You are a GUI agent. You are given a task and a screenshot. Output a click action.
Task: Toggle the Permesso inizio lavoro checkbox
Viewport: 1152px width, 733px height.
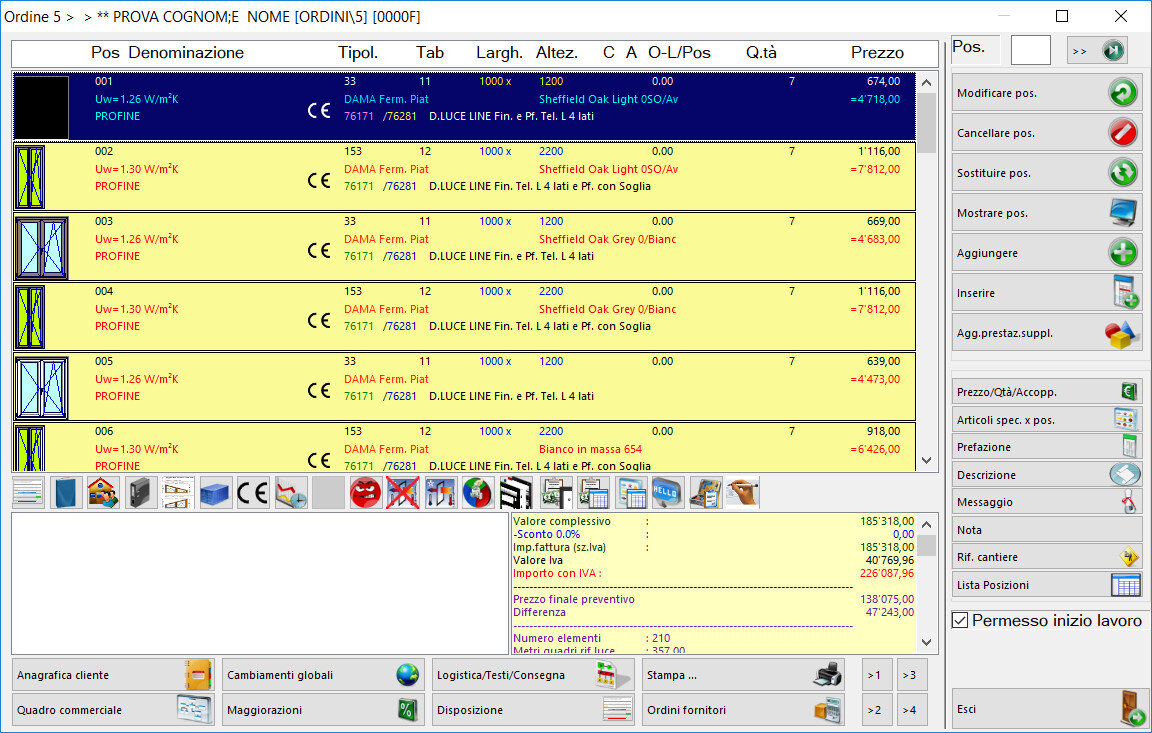(x=960, y=621)
